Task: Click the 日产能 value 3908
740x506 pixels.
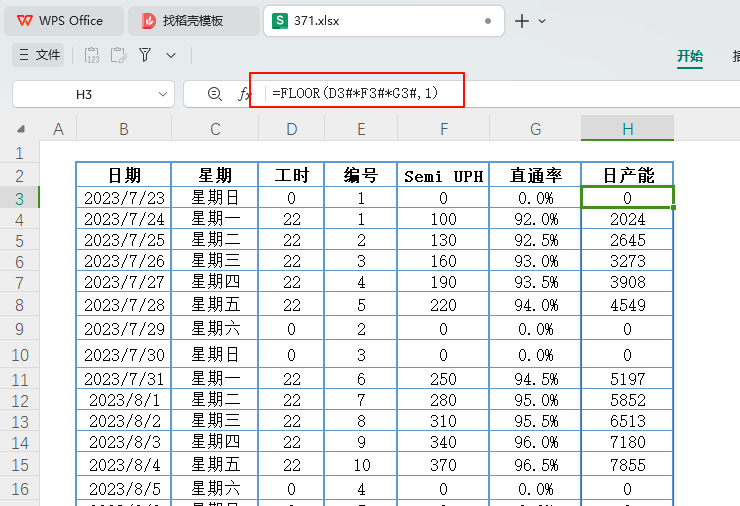Action: (627, 282)
